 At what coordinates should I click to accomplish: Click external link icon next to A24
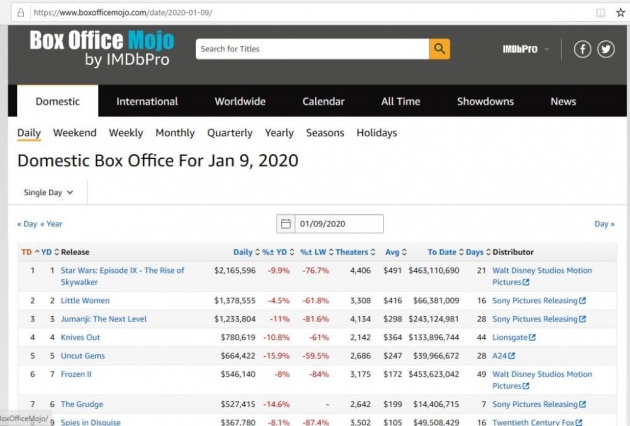click(x=511, y=356)
